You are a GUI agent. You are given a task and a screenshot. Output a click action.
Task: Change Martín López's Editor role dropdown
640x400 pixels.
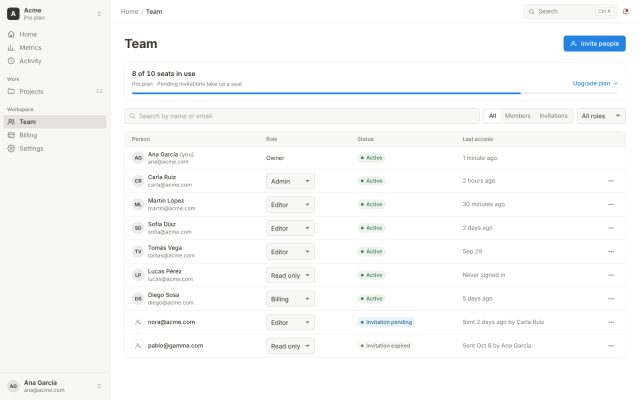pos(290,205)
